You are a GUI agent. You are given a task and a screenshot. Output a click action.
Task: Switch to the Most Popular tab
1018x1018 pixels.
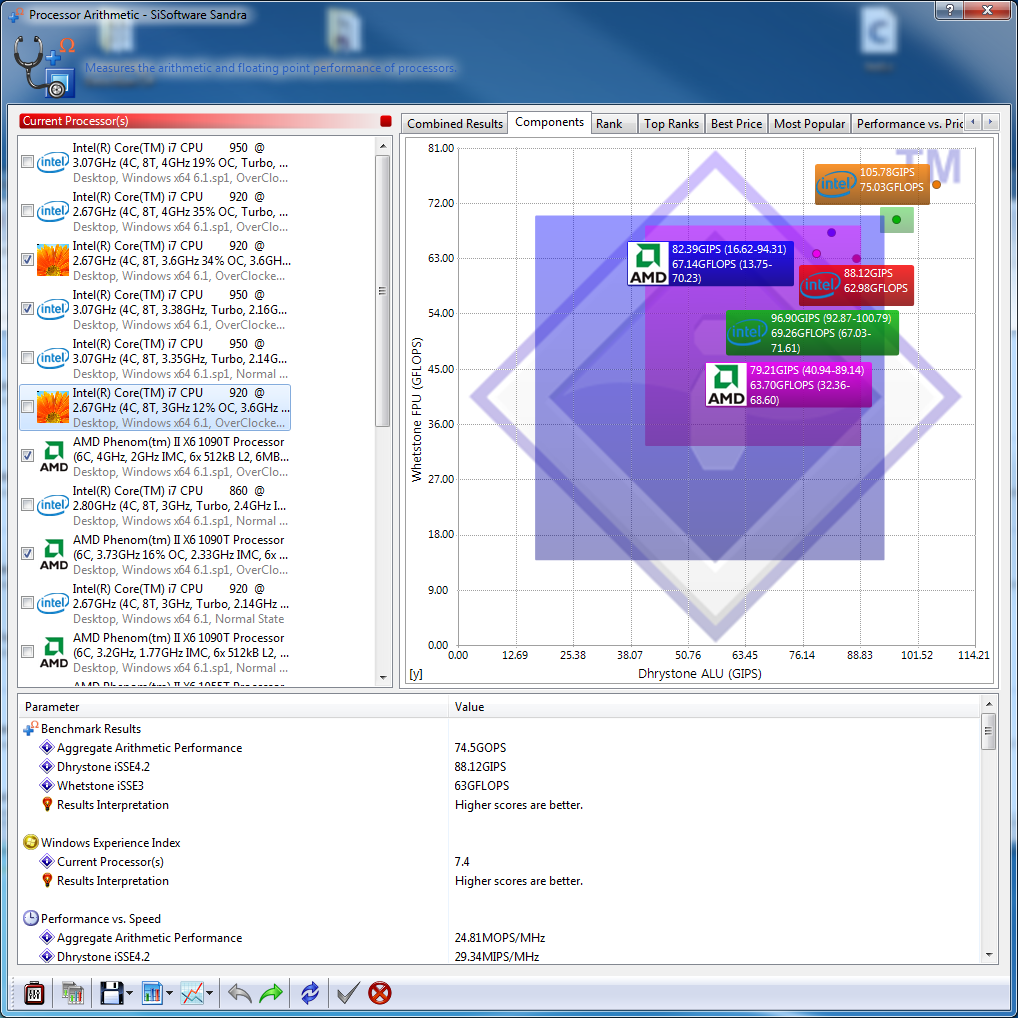[x=809, y=123]
